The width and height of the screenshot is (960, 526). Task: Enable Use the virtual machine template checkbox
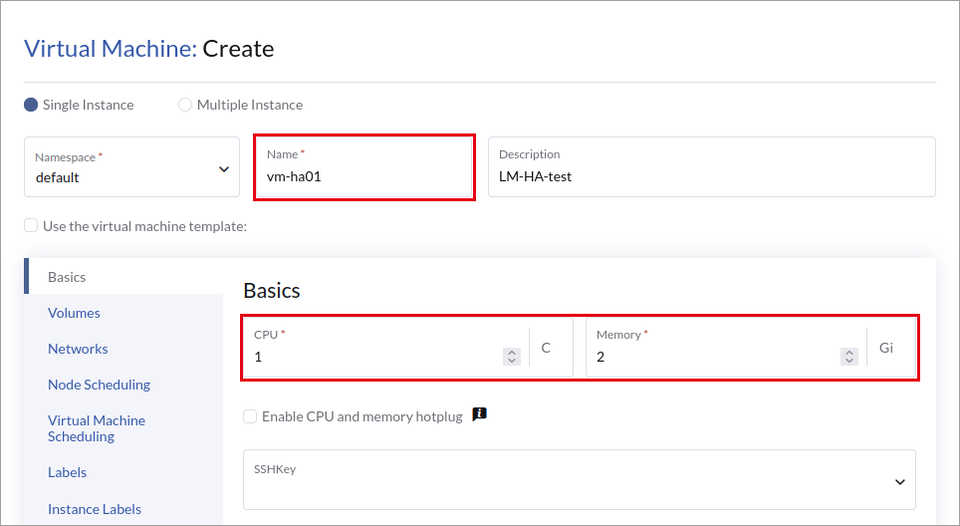click(x=31, y=225)
